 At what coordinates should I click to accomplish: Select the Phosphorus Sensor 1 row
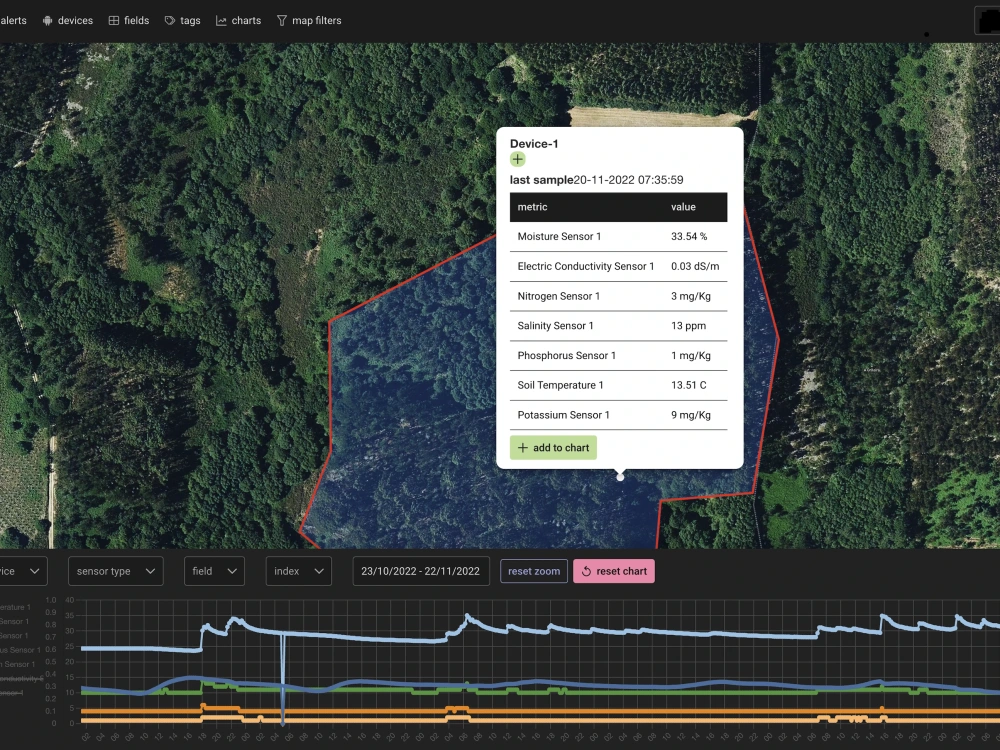click(x=618, y=356)
